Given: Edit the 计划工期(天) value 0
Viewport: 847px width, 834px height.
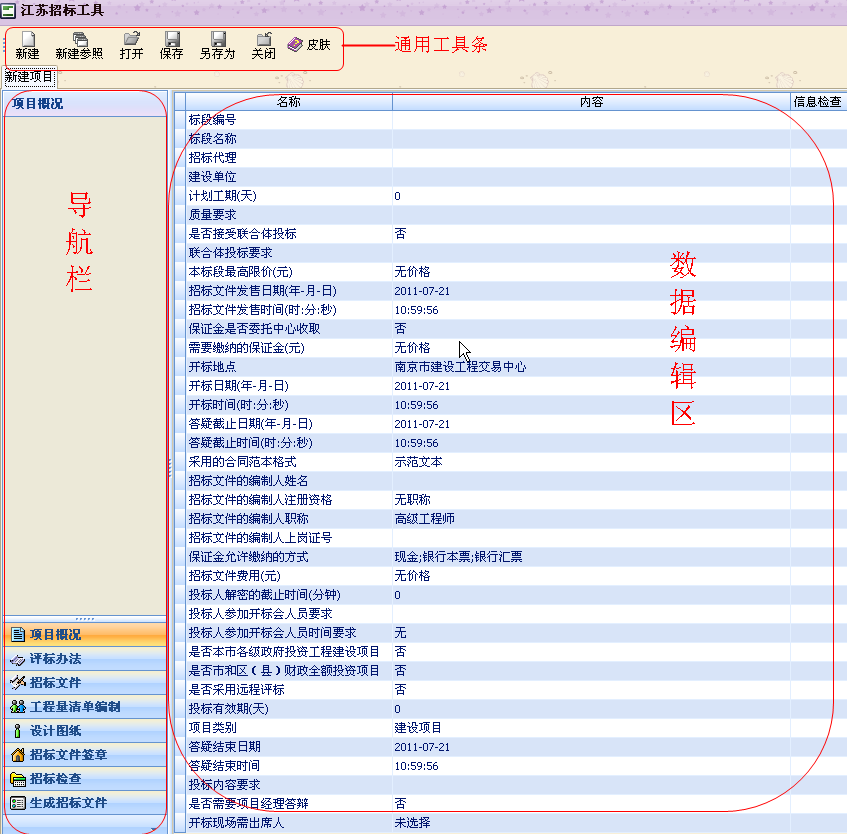Looking at the screenshot, I should (591, 196).
